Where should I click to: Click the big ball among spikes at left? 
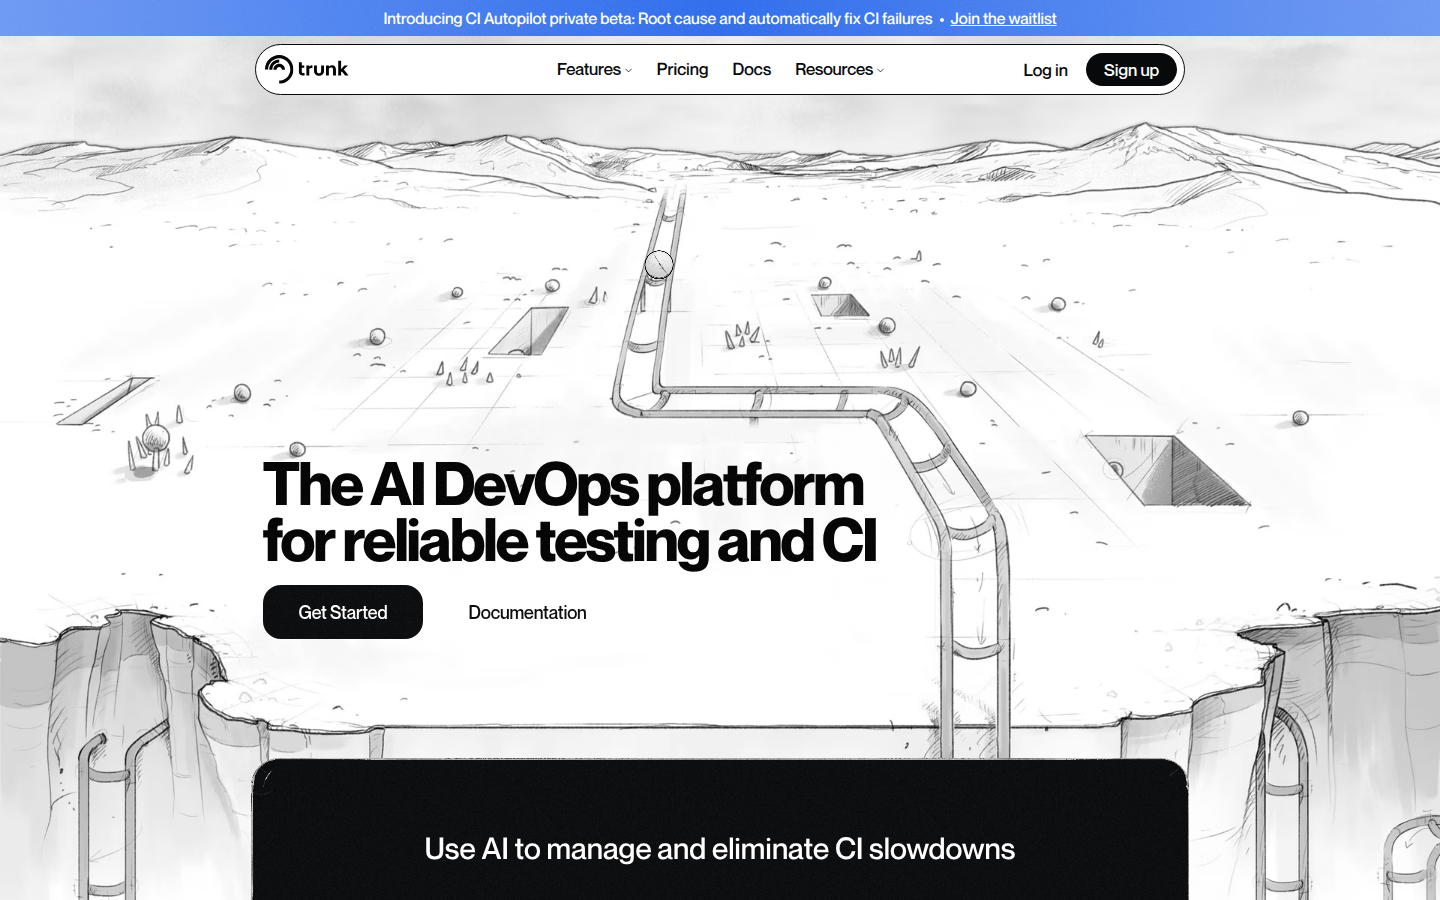(x=155, y=438)
